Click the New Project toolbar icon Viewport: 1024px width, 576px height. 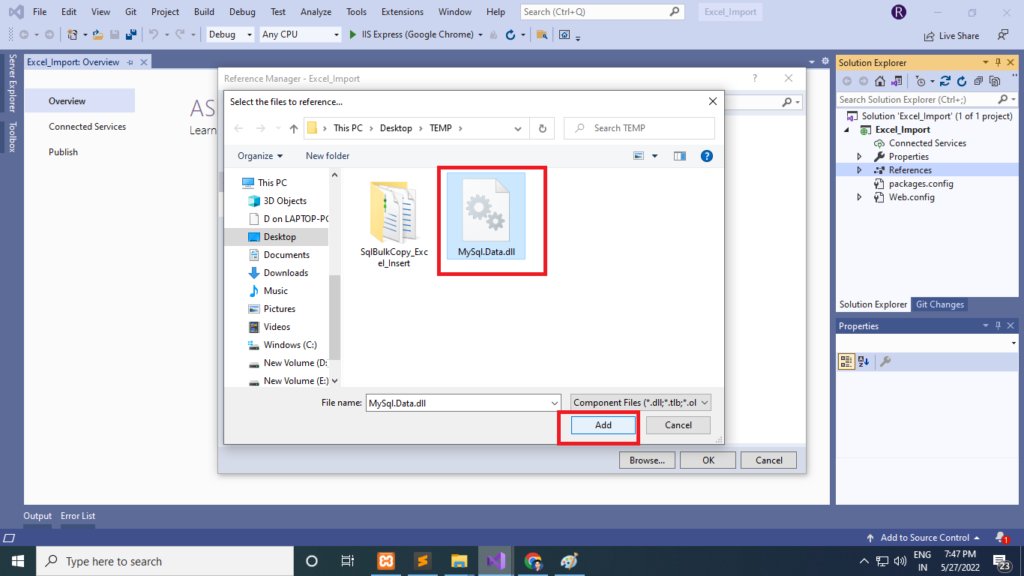click(72, 35)
